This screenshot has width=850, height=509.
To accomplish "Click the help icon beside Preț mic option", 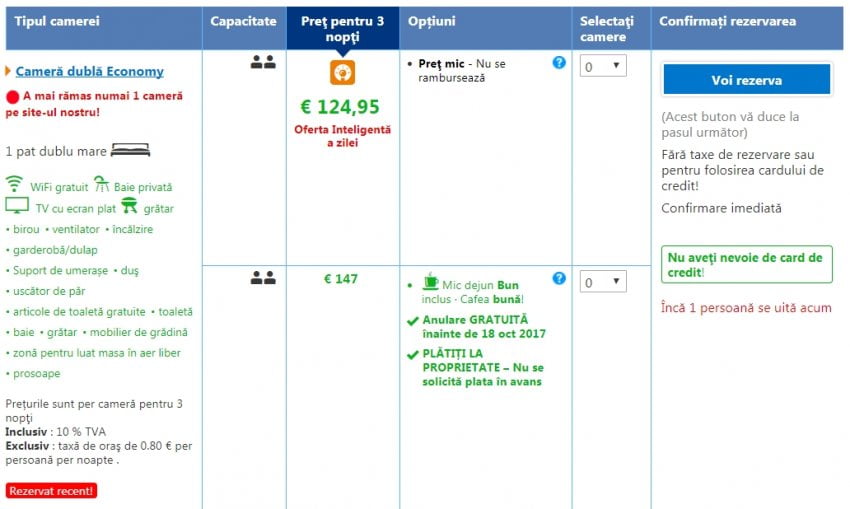I will [559, 62].
